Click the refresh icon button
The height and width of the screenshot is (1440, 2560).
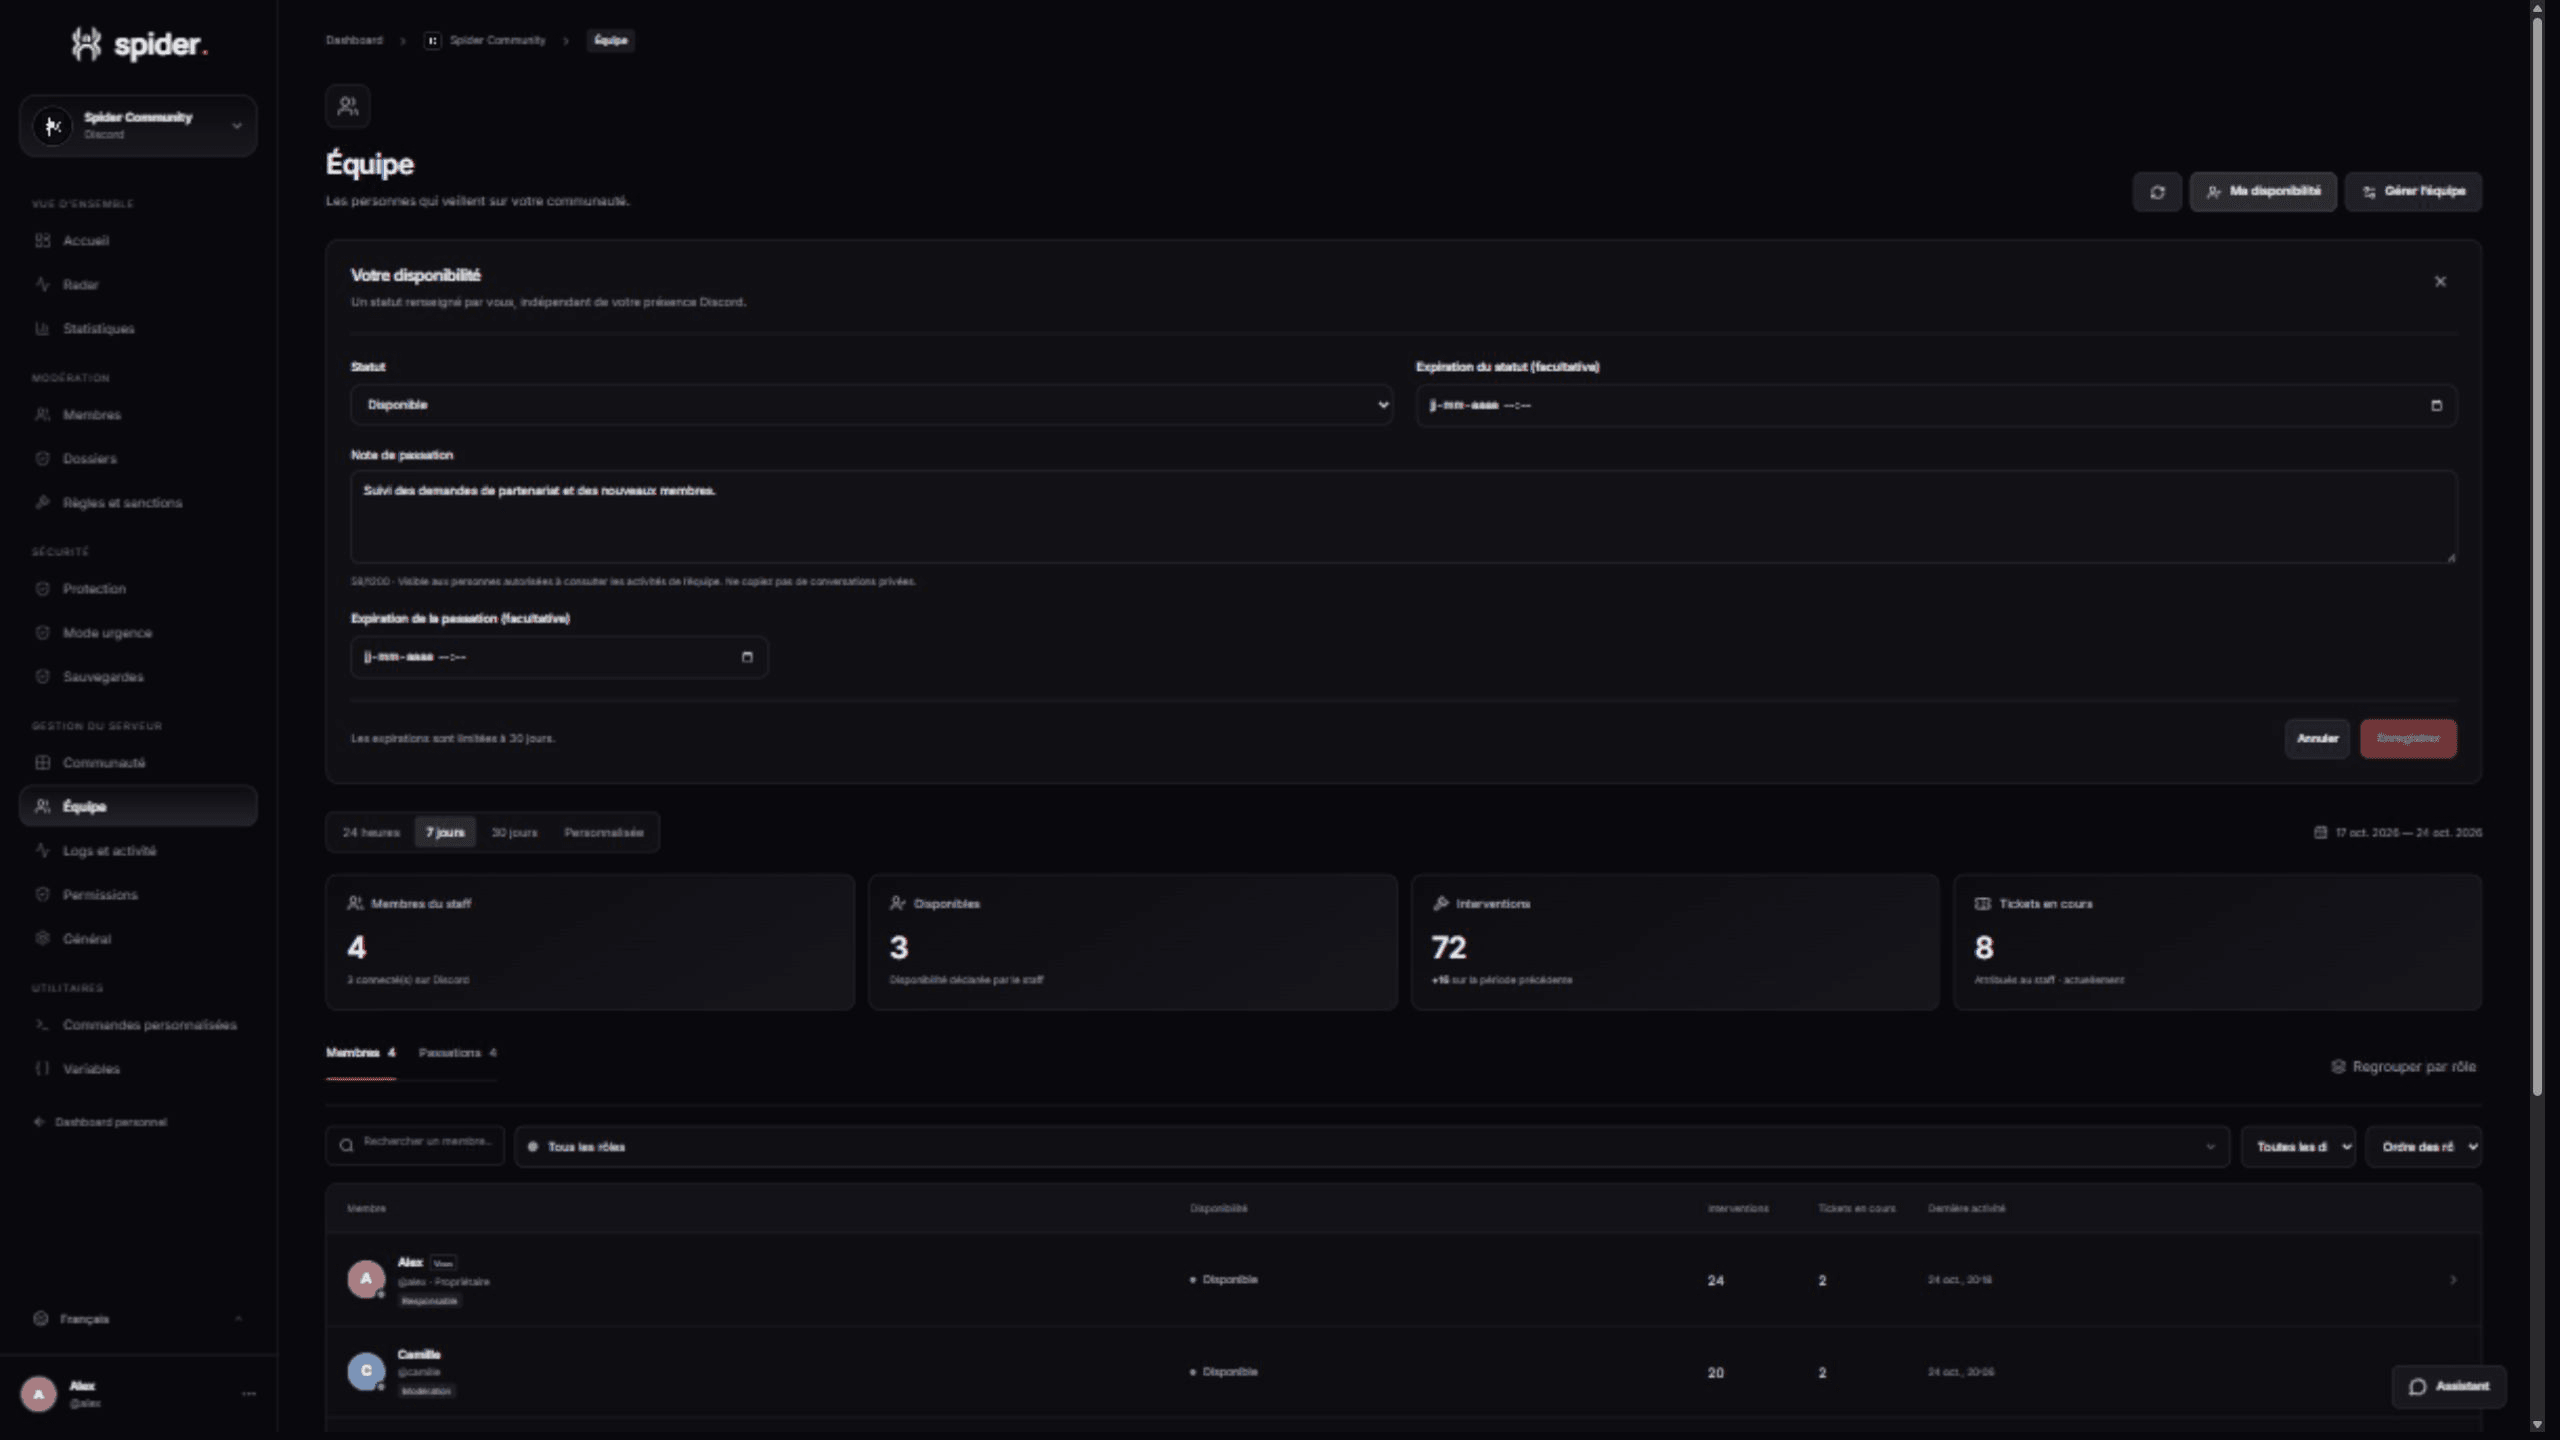click(2157, 192)
